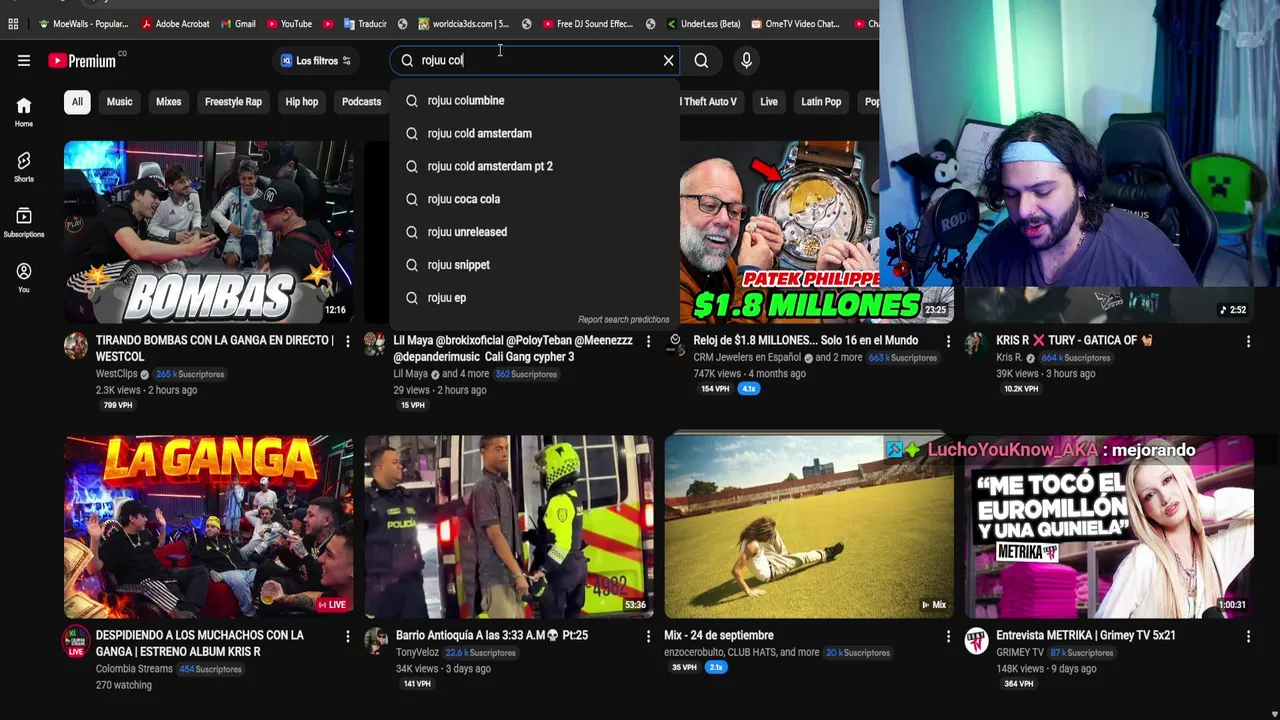Image resolution: width=1280 pixels, height=720 pixels.
Task: Open the hamburger guide menu
Action: click(24, 61)
